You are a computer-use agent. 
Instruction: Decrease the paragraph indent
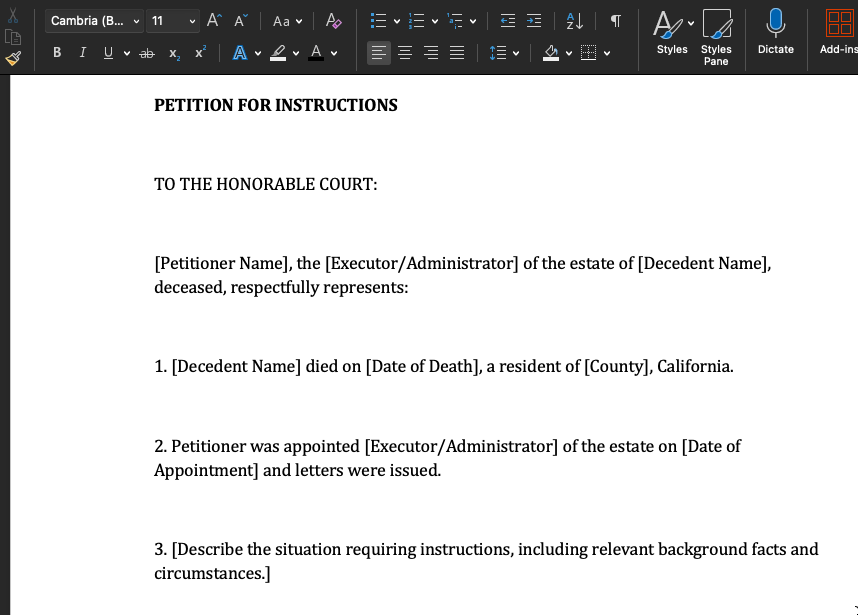(508, 21)
